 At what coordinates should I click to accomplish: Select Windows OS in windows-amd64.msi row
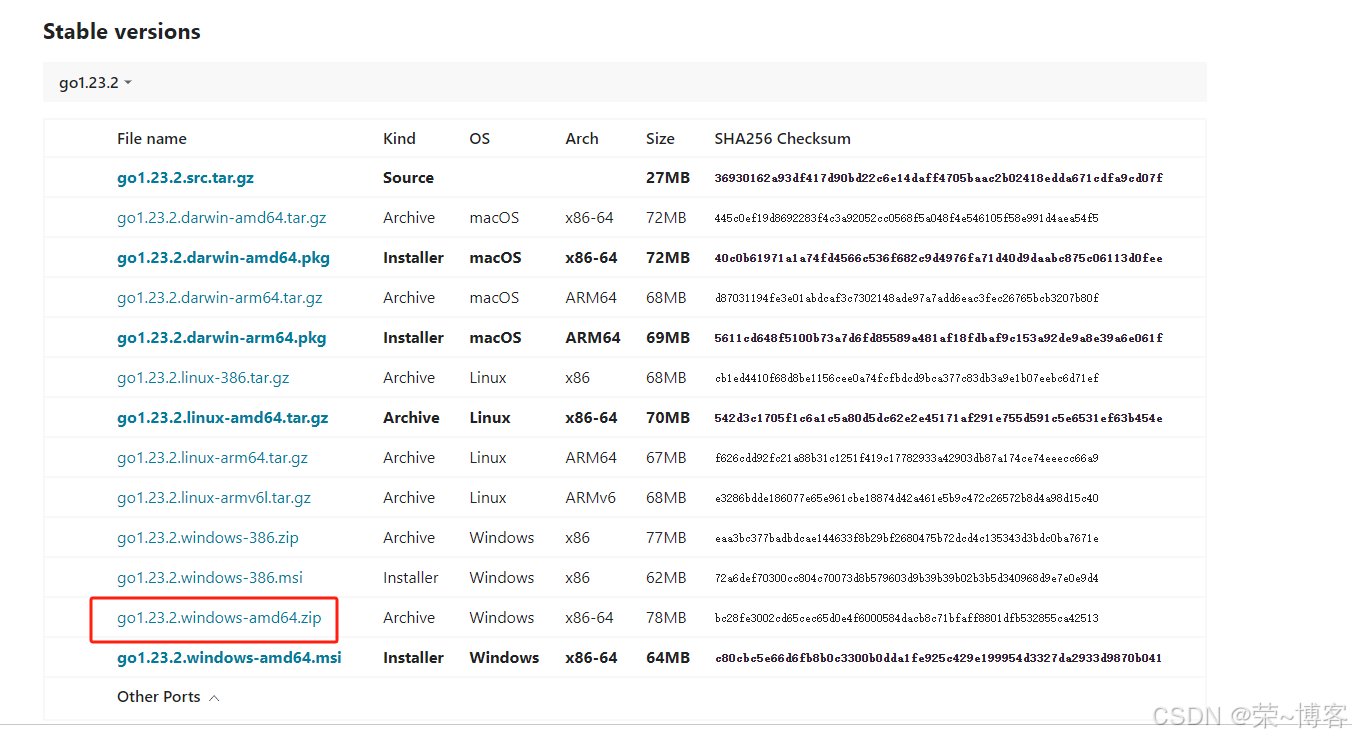pyautogui.click(x=504, y=658)
